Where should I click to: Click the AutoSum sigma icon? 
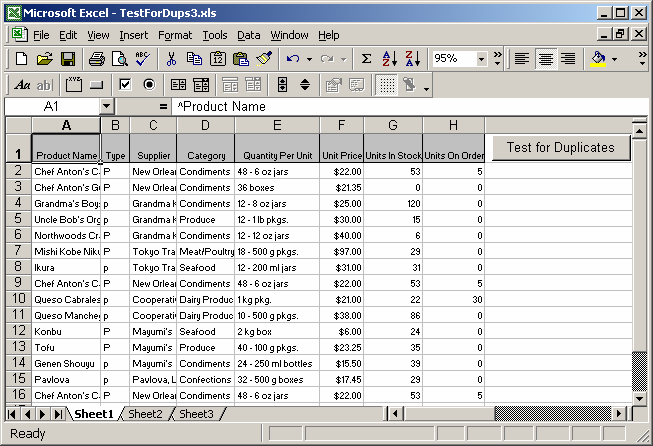[x=366, y=59]
